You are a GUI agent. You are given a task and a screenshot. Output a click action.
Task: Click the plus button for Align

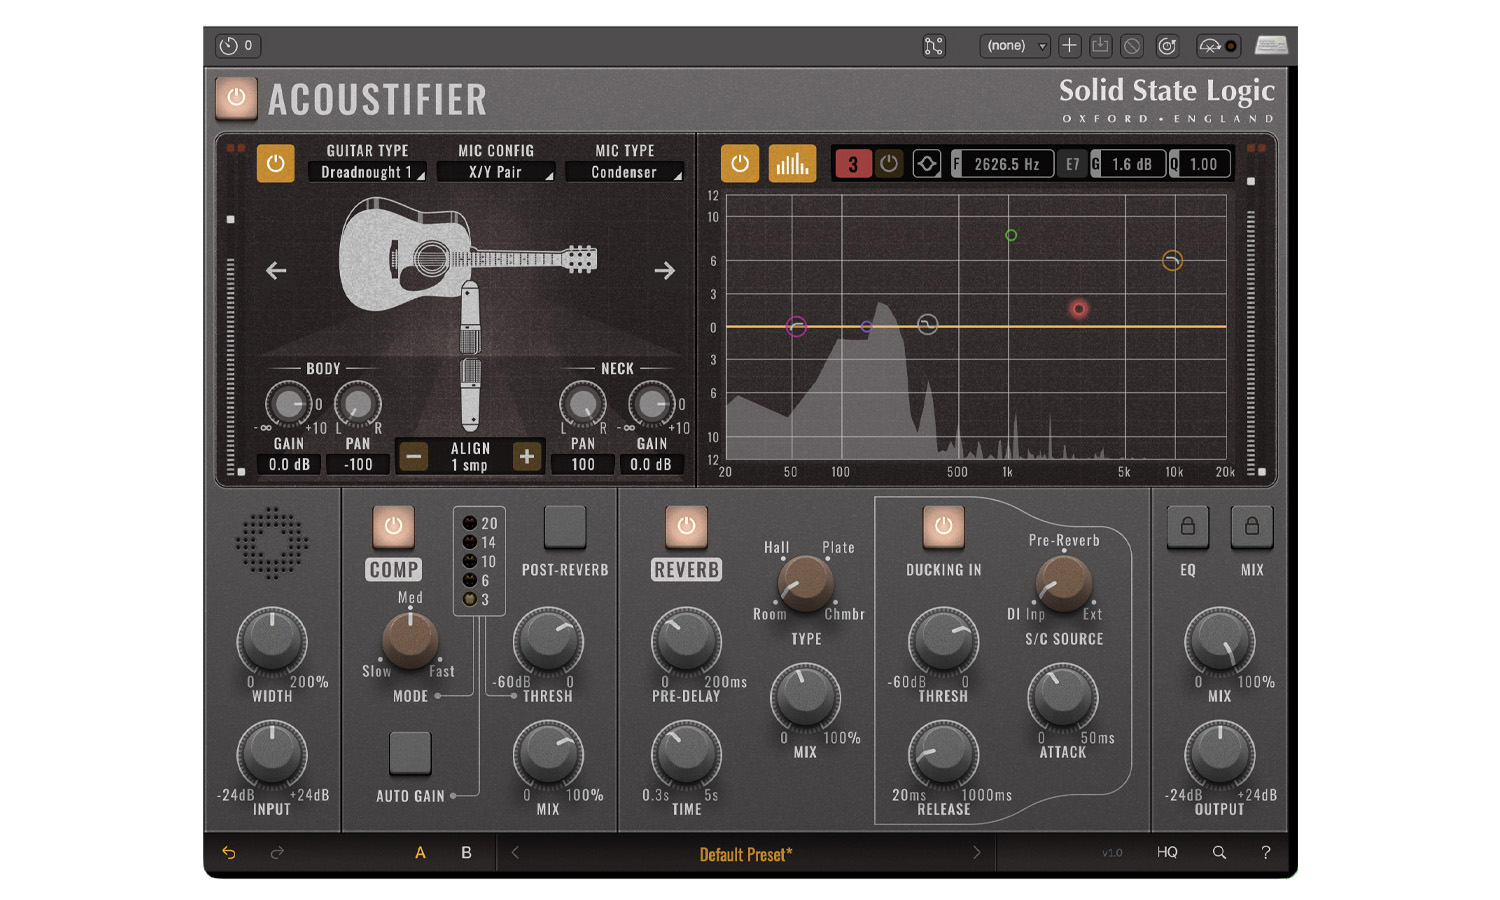[x=527, y=457]
